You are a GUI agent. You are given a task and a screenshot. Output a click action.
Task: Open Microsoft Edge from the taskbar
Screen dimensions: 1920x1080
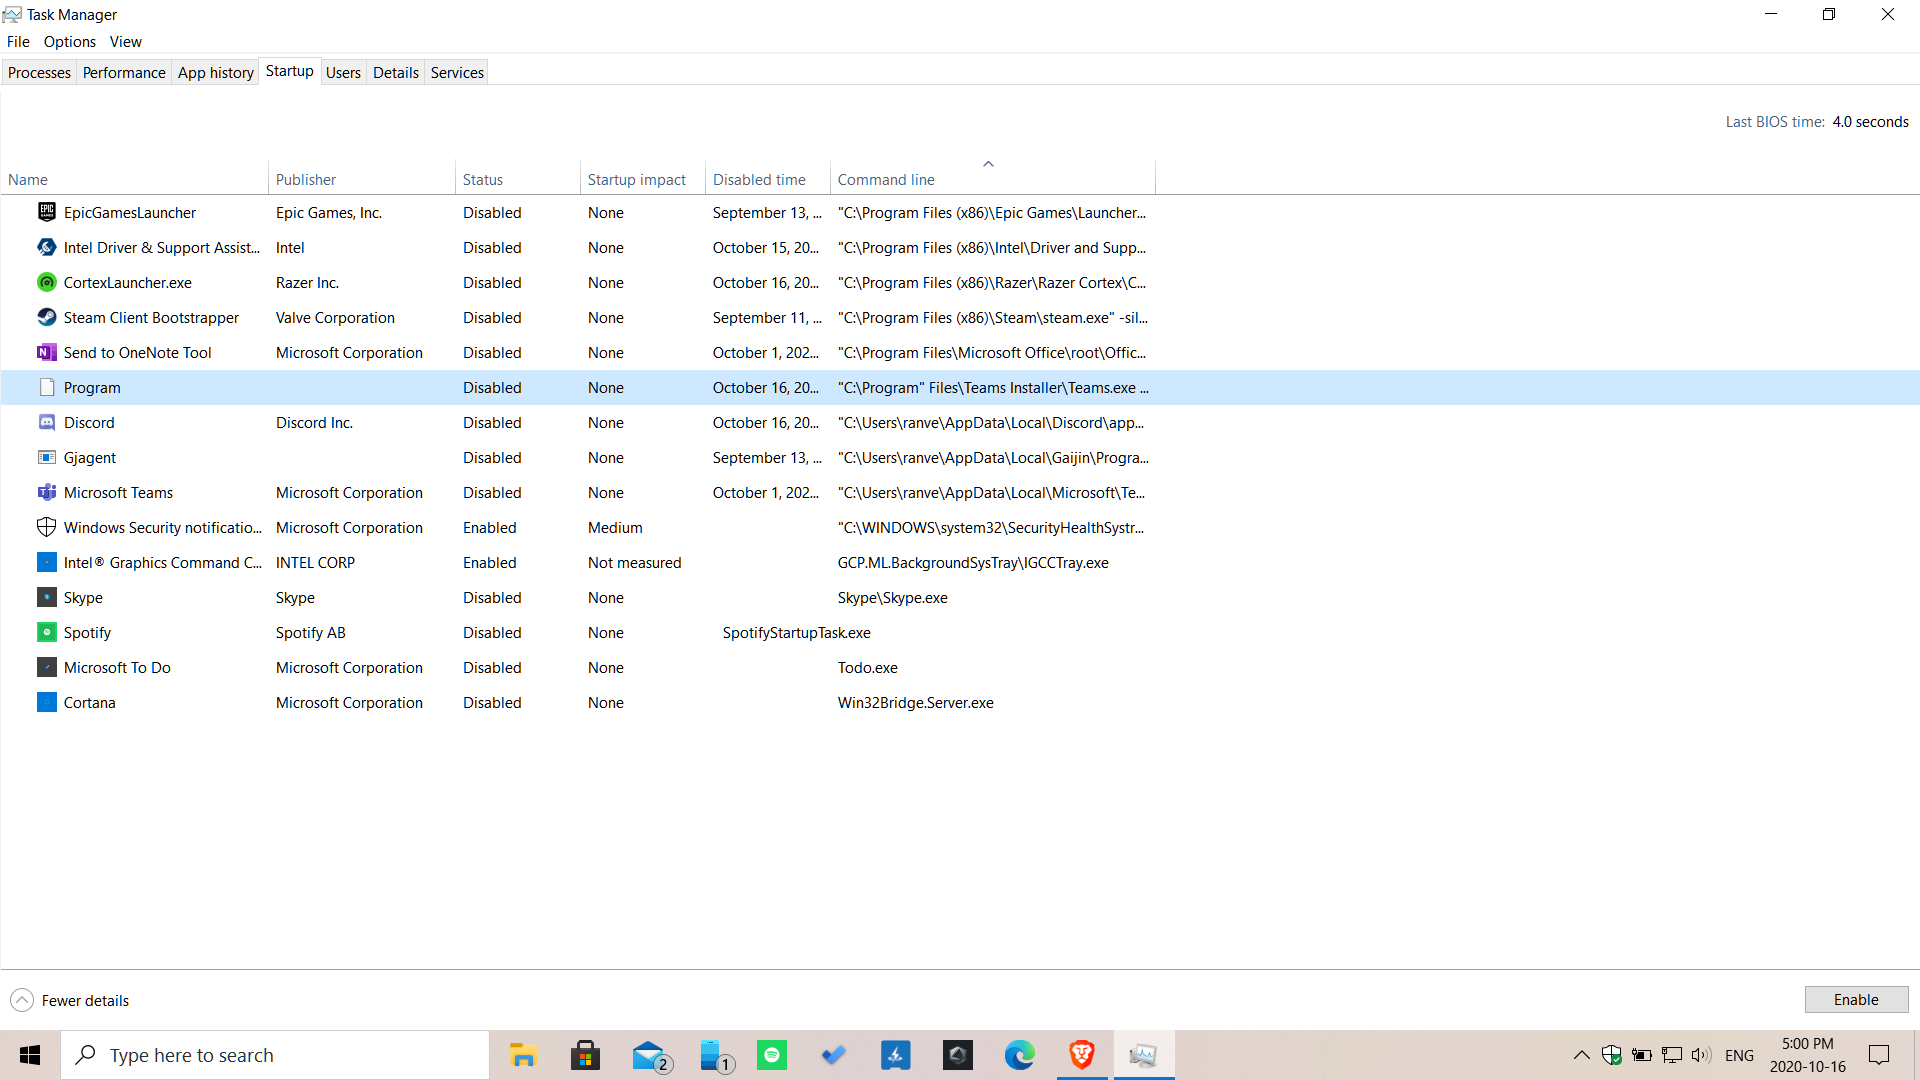(x=1020, y=1055)
